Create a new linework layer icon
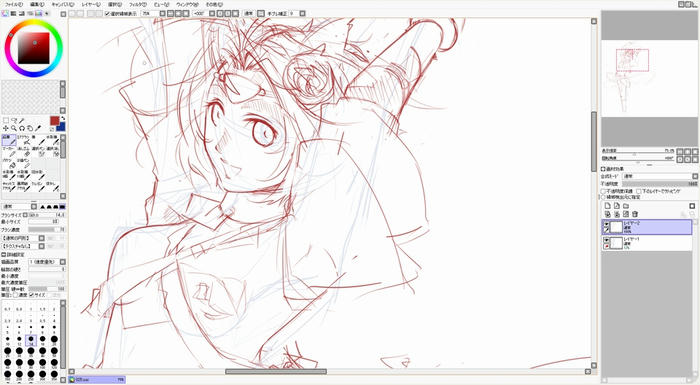 point(617,206)
